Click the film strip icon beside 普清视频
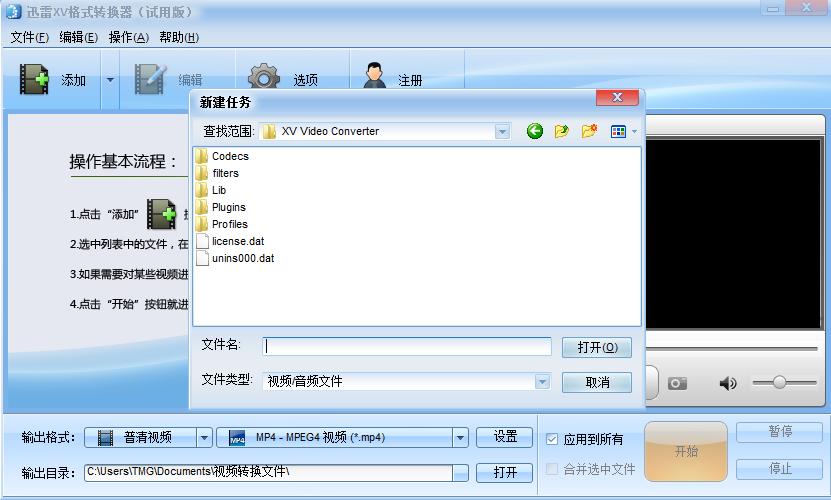This screenshot has width=831, height=500. coord(105,438)
